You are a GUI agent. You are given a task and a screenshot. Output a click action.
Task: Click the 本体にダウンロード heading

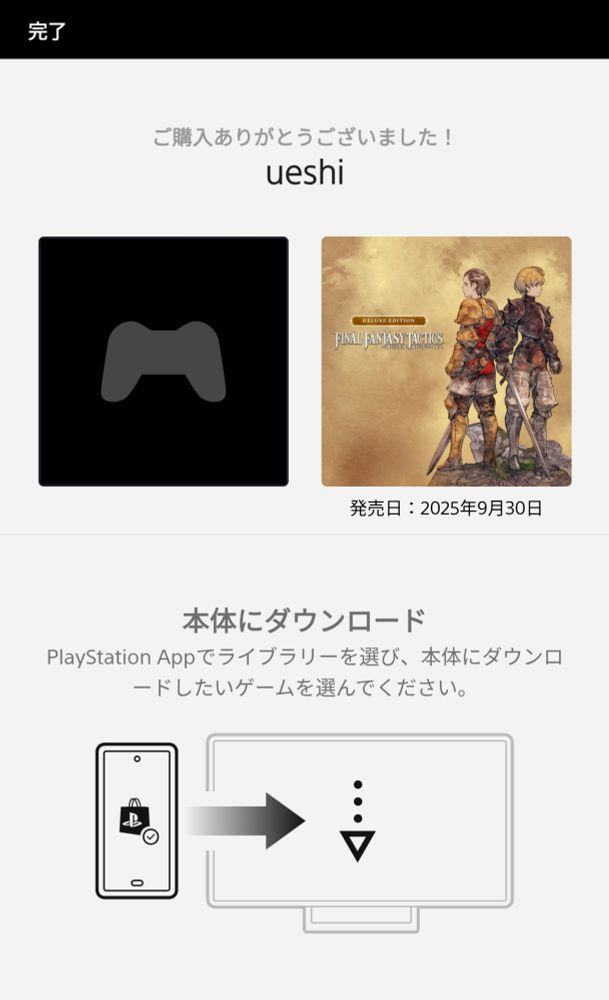tap(304, 620)
